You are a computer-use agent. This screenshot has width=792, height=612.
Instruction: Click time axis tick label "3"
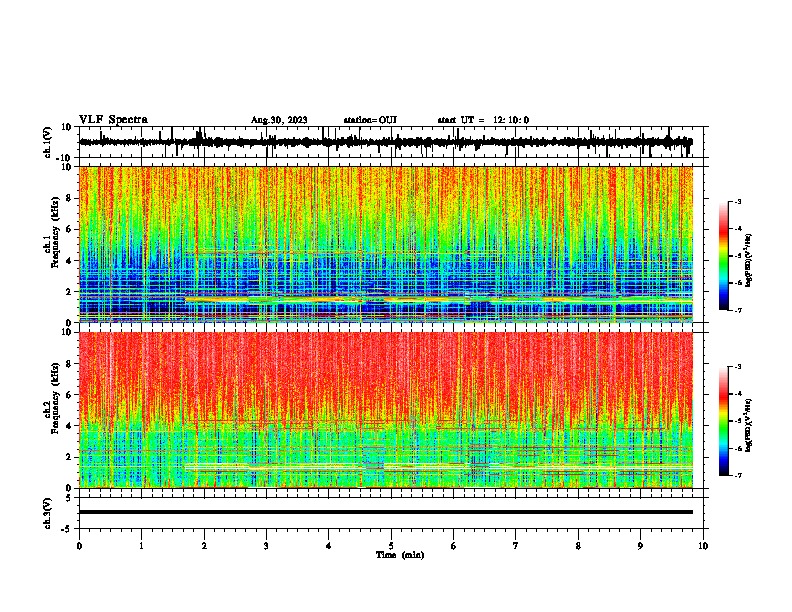point(266,546)
